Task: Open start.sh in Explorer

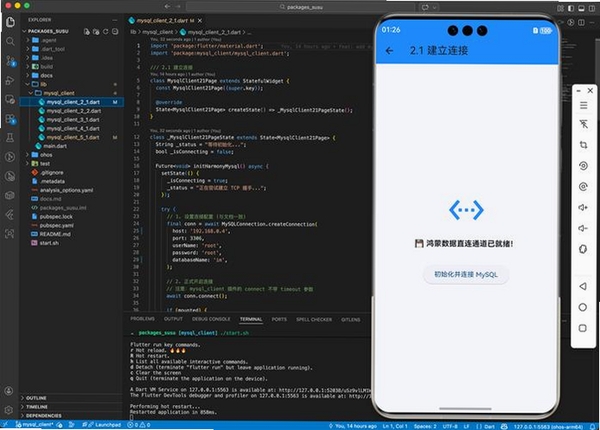Action: 49,243
